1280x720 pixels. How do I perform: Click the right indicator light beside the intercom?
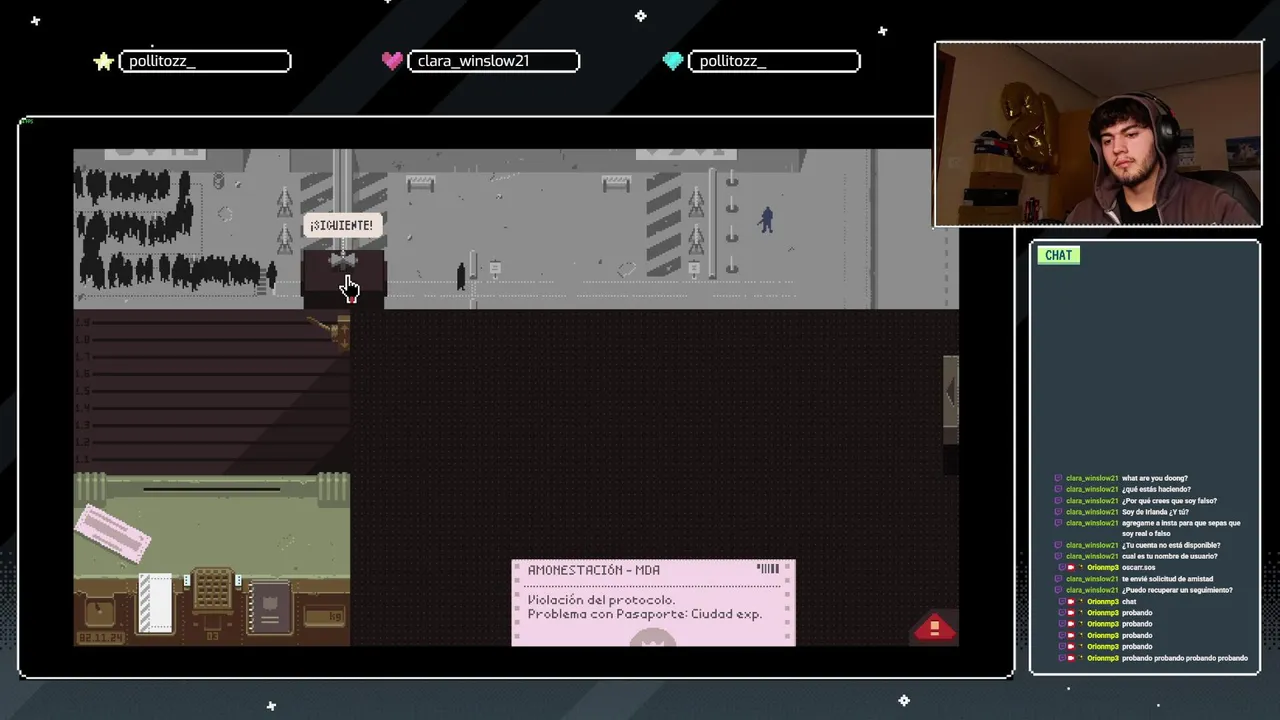[238, 581]
